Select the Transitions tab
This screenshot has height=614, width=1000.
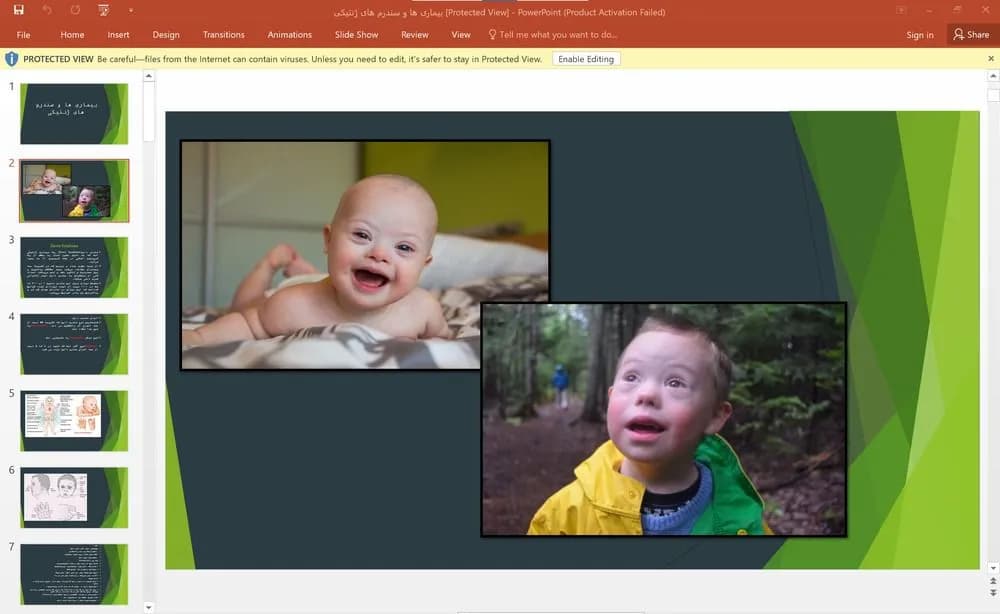pos(223,35)
